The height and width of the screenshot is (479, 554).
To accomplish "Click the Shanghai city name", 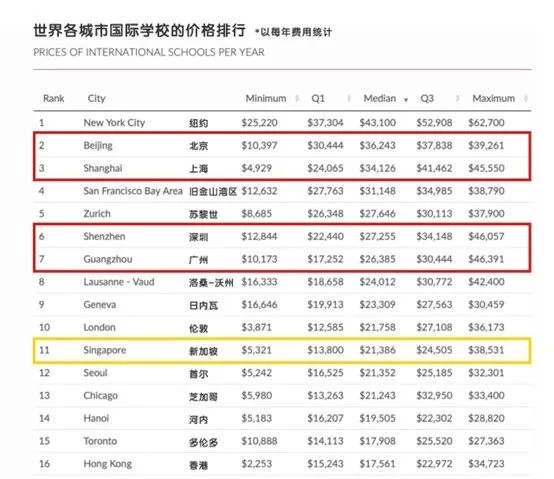I will click(x=103, y=168).
